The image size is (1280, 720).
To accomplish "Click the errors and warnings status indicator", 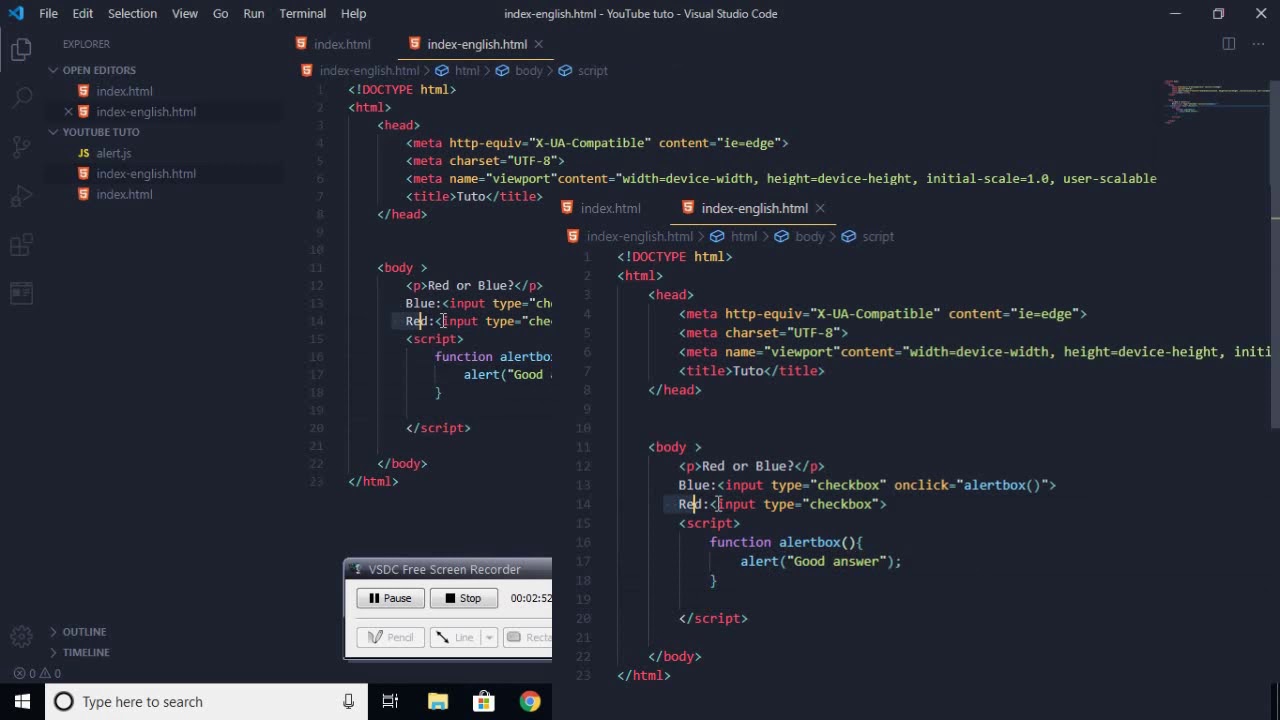I will pyautogui.click(x=37, y=673).
